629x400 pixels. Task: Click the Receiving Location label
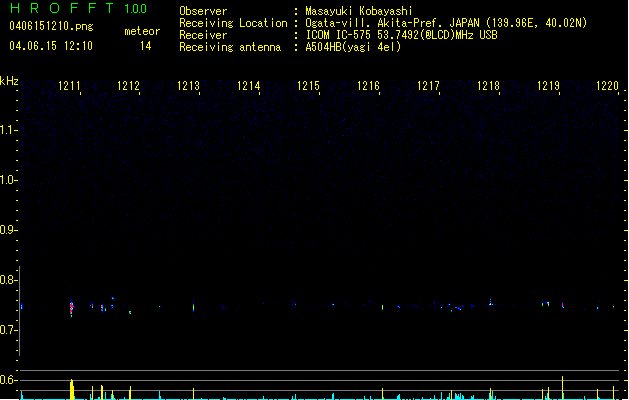[x=233, y=23]
